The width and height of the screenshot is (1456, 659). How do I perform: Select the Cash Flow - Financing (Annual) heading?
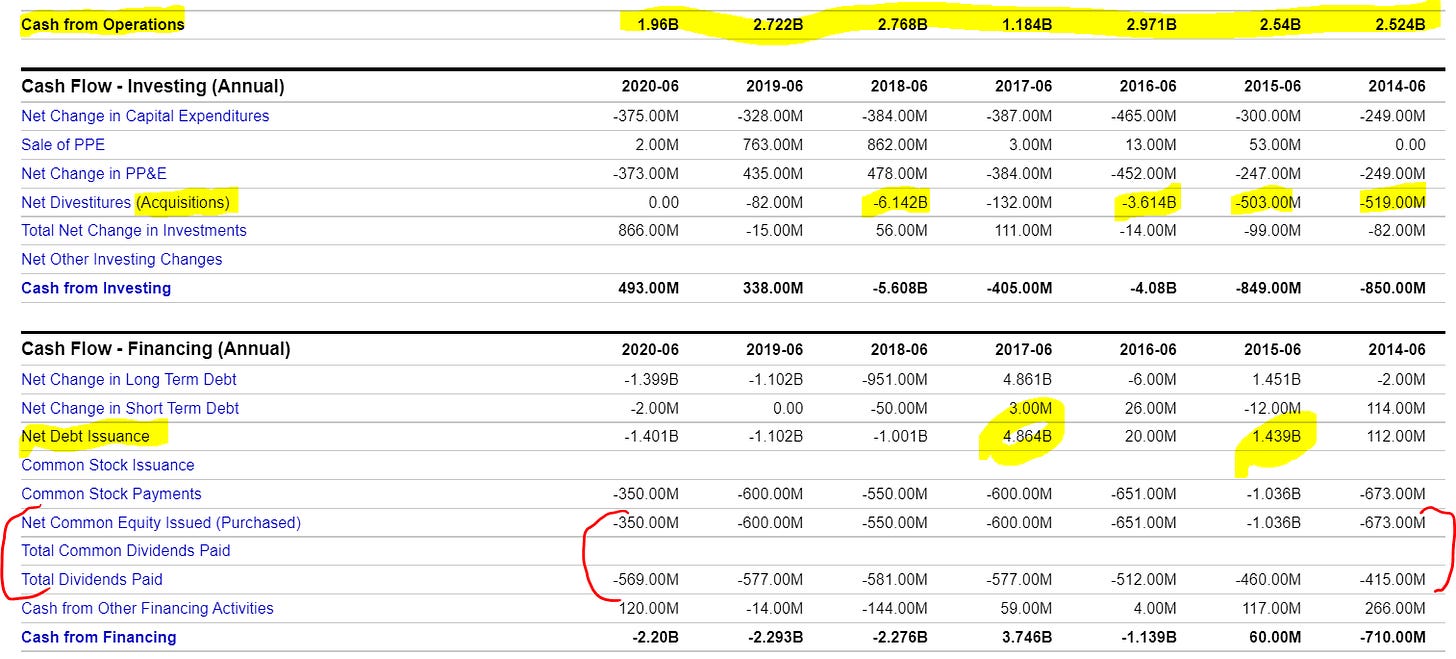click(156, 350)
